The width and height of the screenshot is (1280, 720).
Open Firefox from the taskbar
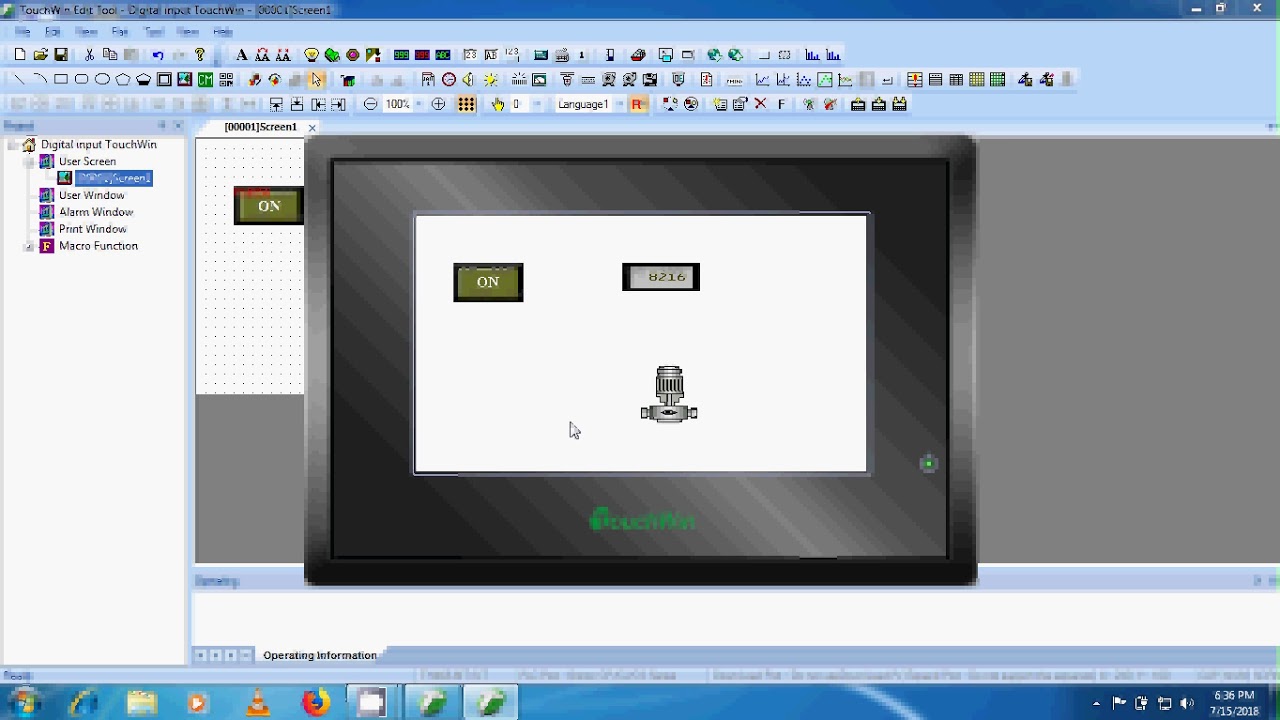316,703
